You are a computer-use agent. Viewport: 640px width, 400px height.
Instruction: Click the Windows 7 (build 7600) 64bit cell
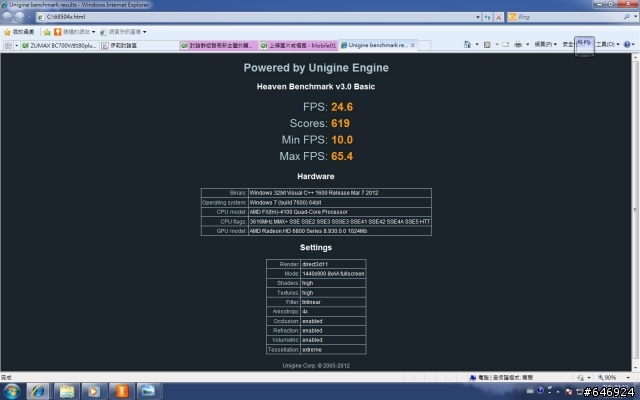tap(340, 202)
